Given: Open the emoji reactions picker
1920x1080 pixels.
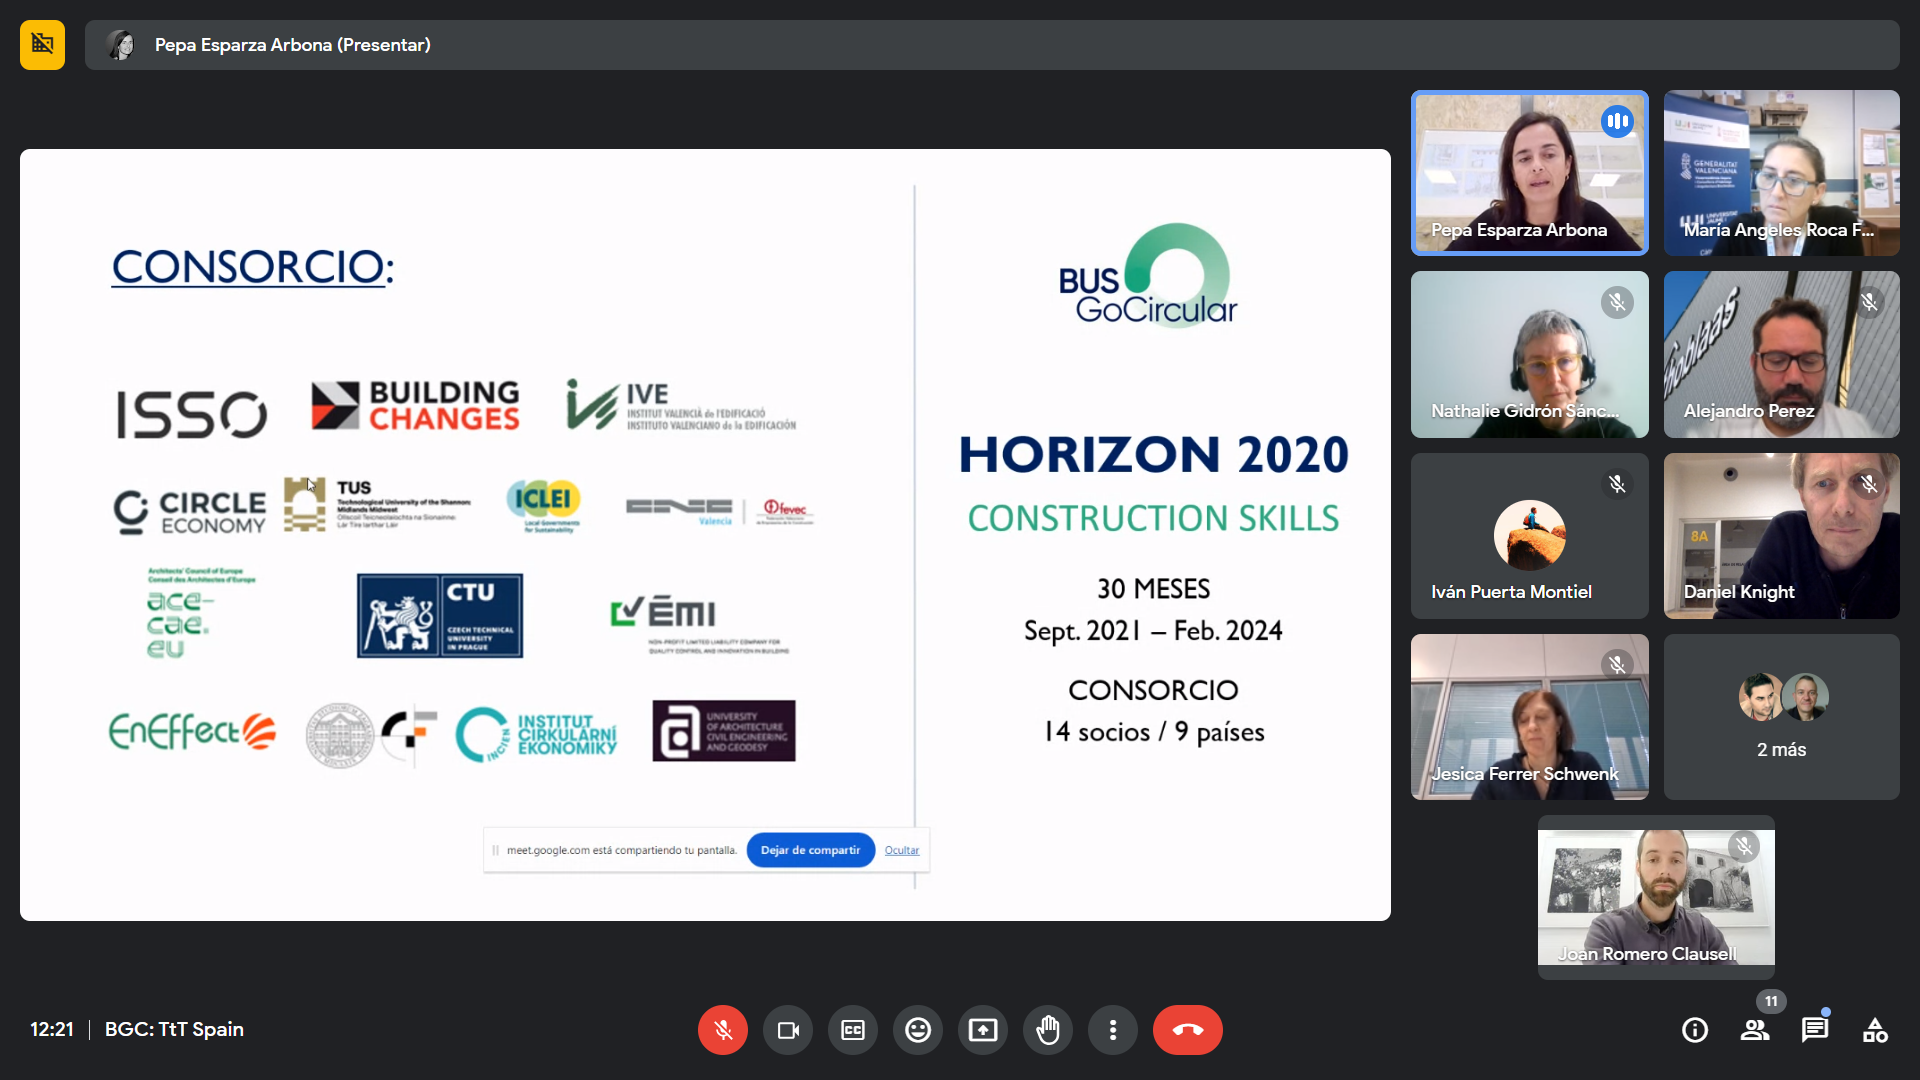Looking at the screenshot, I should [x=918, y=1030].
